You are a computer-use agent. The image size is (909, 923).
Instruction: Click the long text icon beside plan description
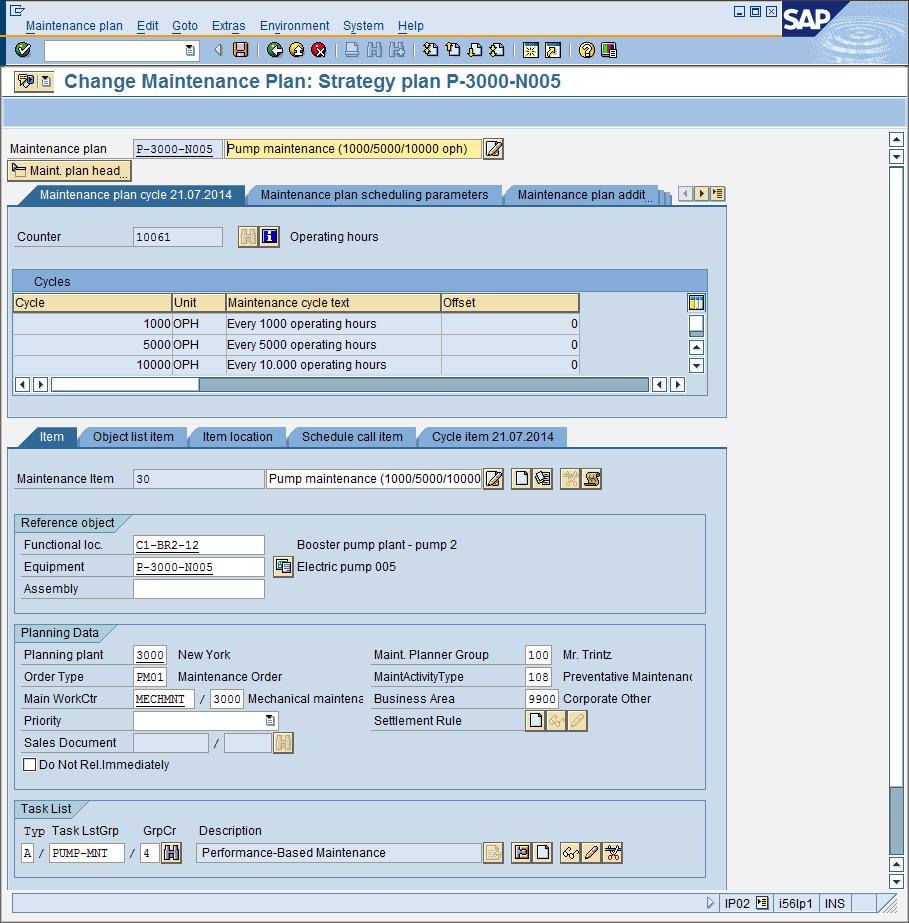point(493,149)
